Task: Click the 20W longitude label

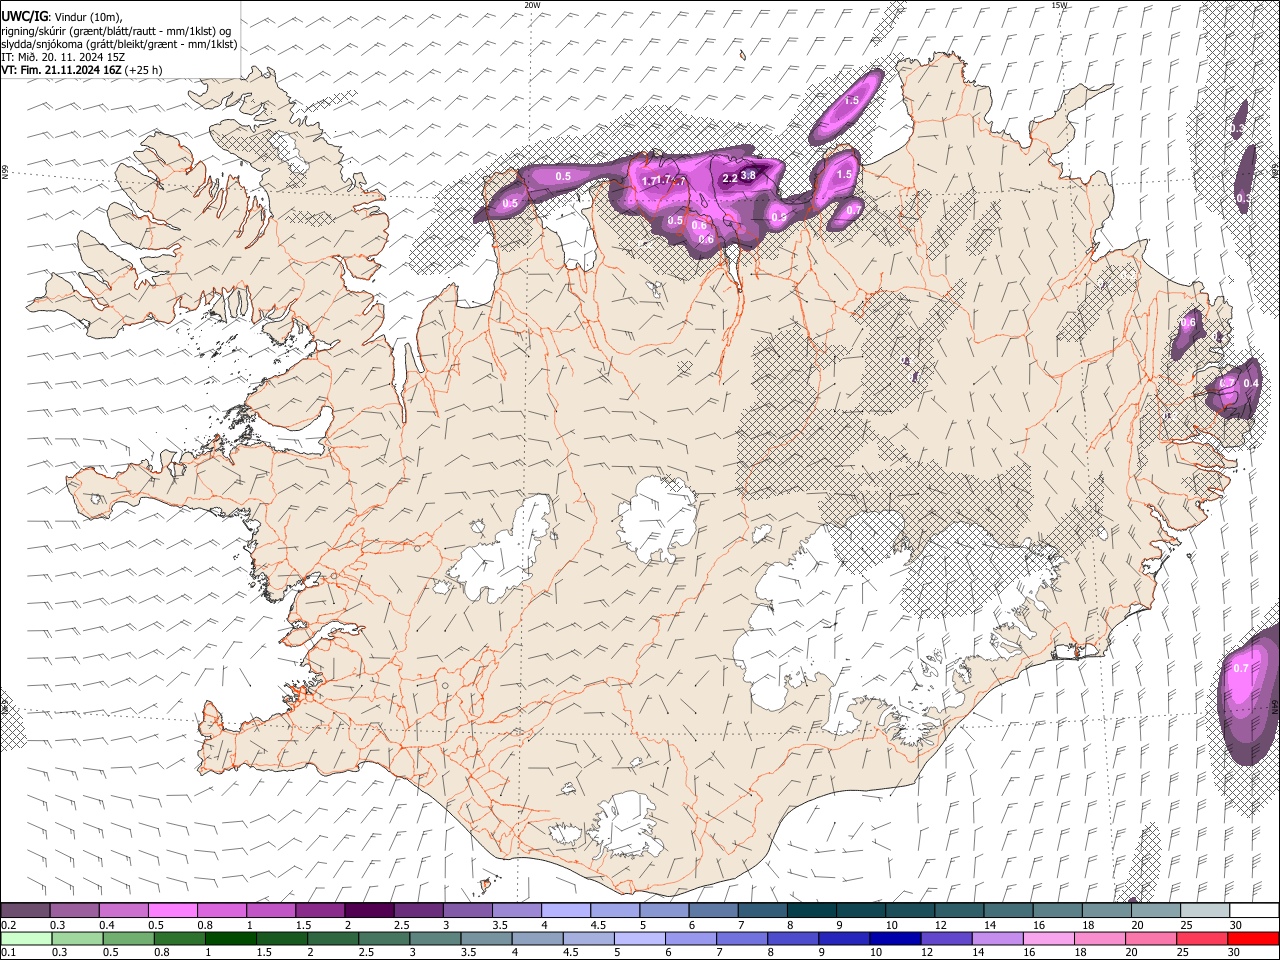Action: tap(532, 5)
